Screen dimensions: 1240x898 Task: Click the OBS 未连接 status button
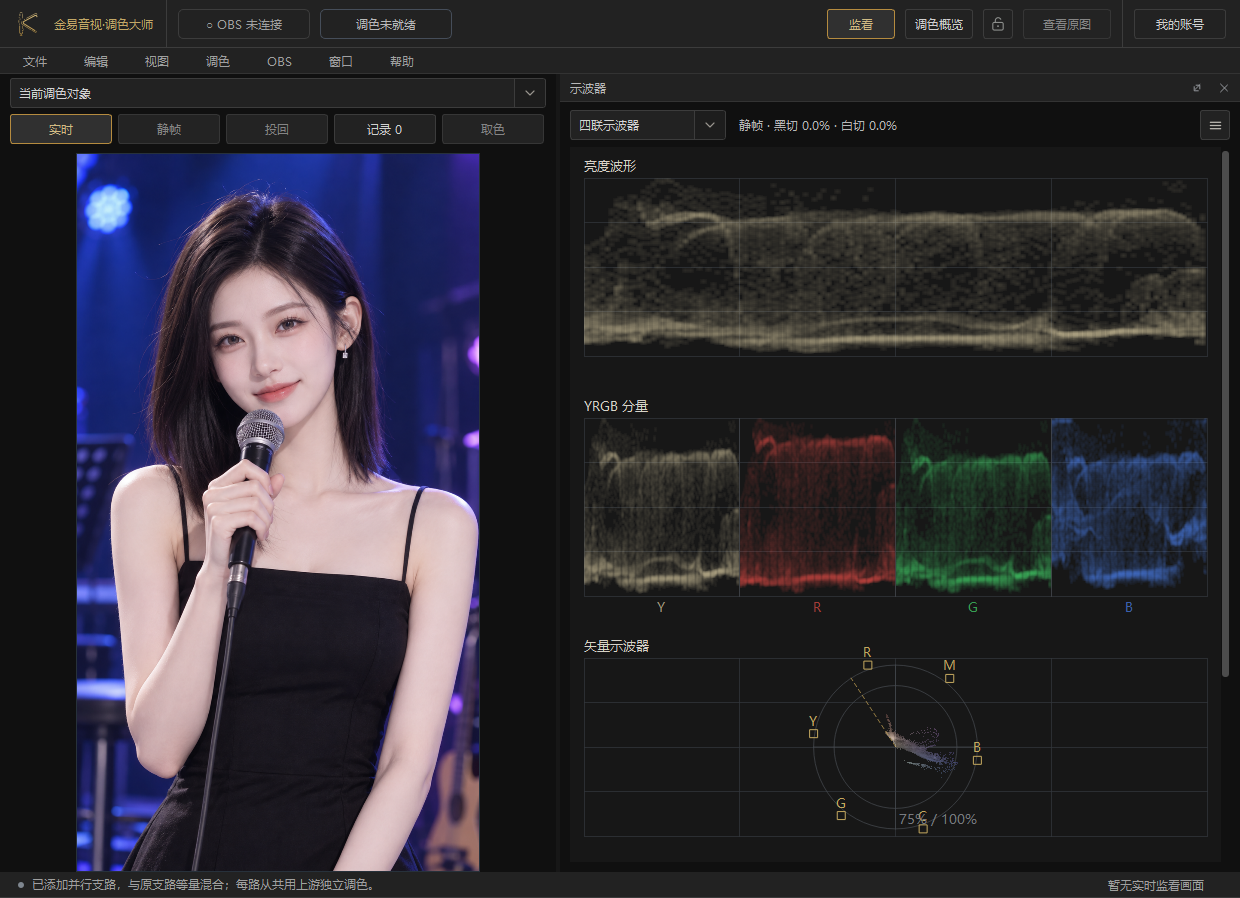[x=244, y=24]
